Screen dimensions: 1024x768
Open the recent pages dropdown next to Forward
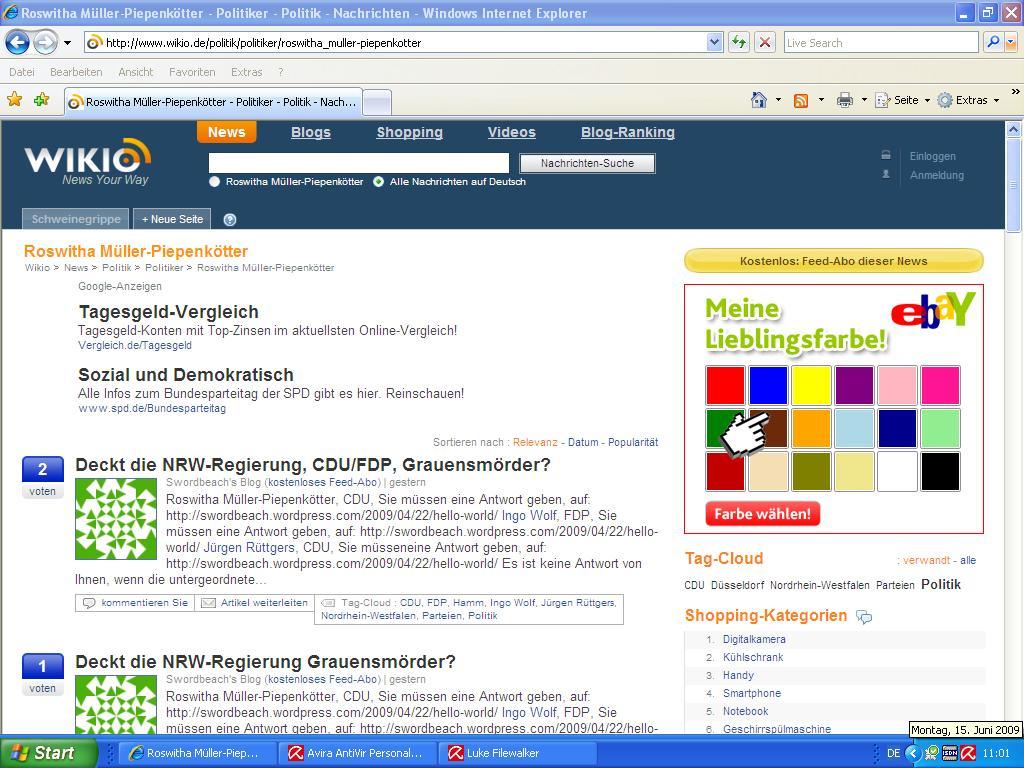coord(67,43)
